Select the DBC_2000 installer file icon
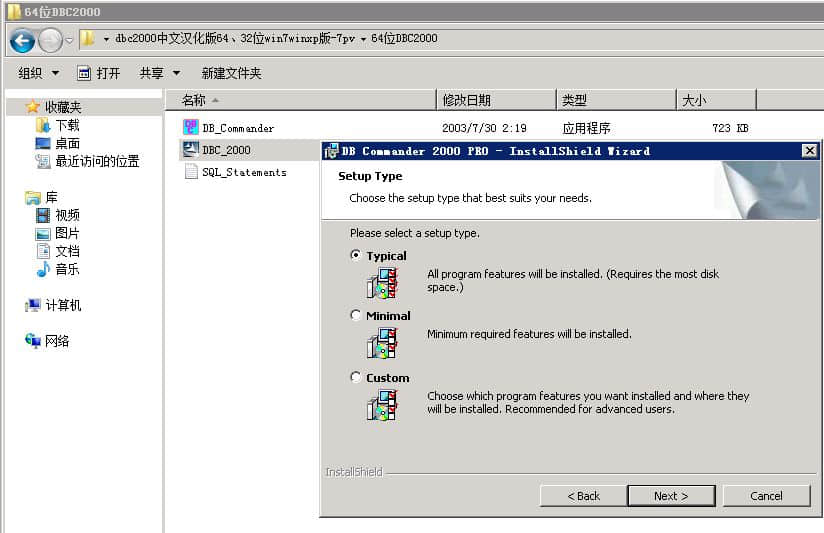The height and width of the screenshot is (533, 824). [x=191, y=150]
